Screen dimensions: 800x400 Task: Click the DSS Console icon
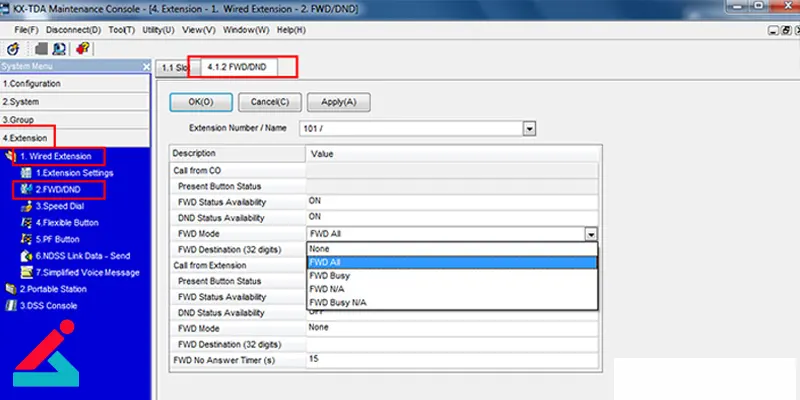pos(11,306)
